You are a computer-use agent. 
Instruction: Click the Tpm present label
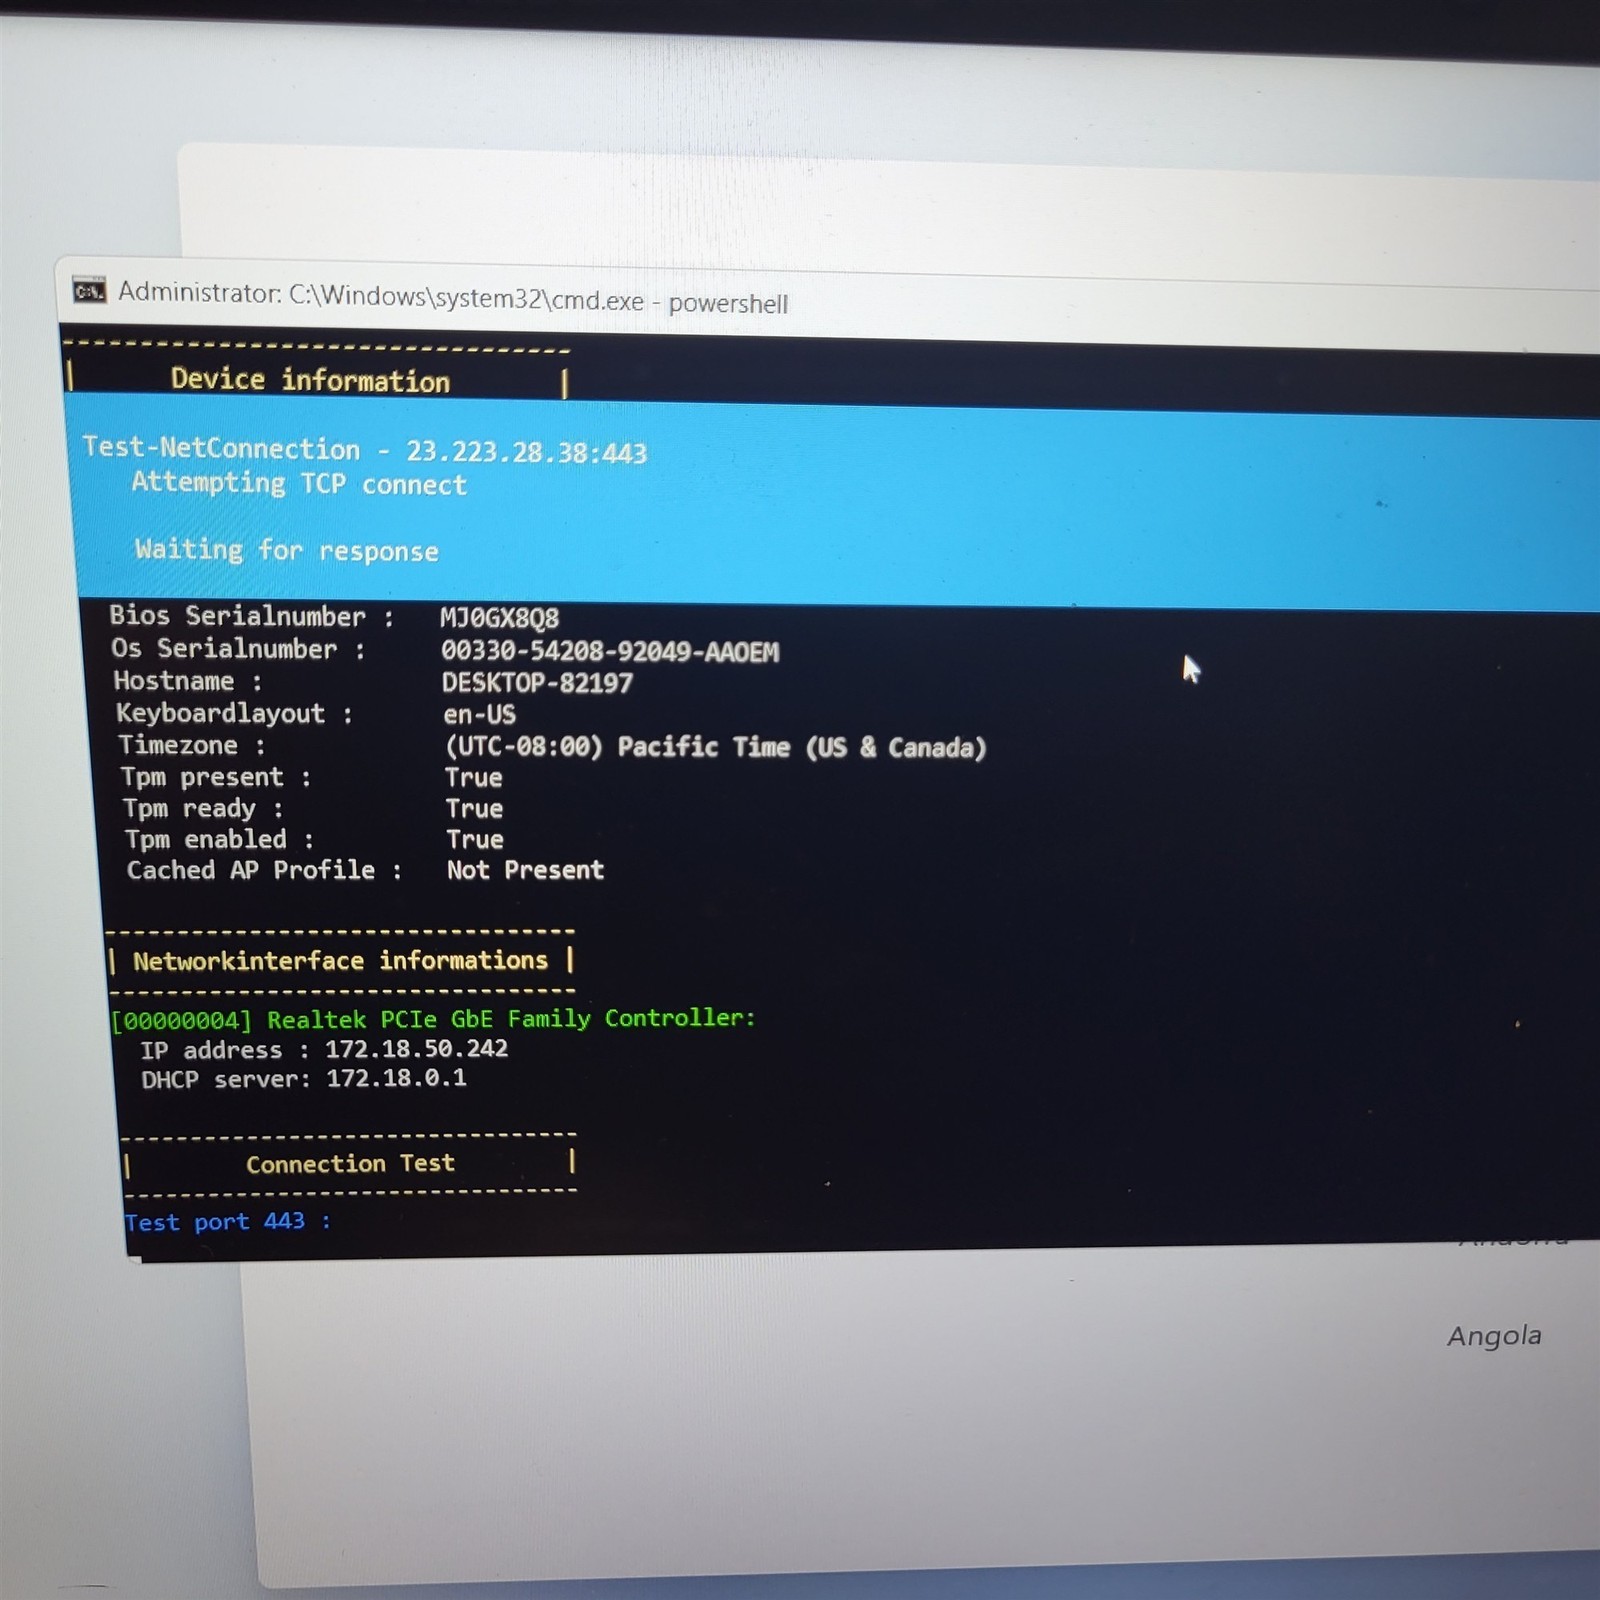coord(216,777)
